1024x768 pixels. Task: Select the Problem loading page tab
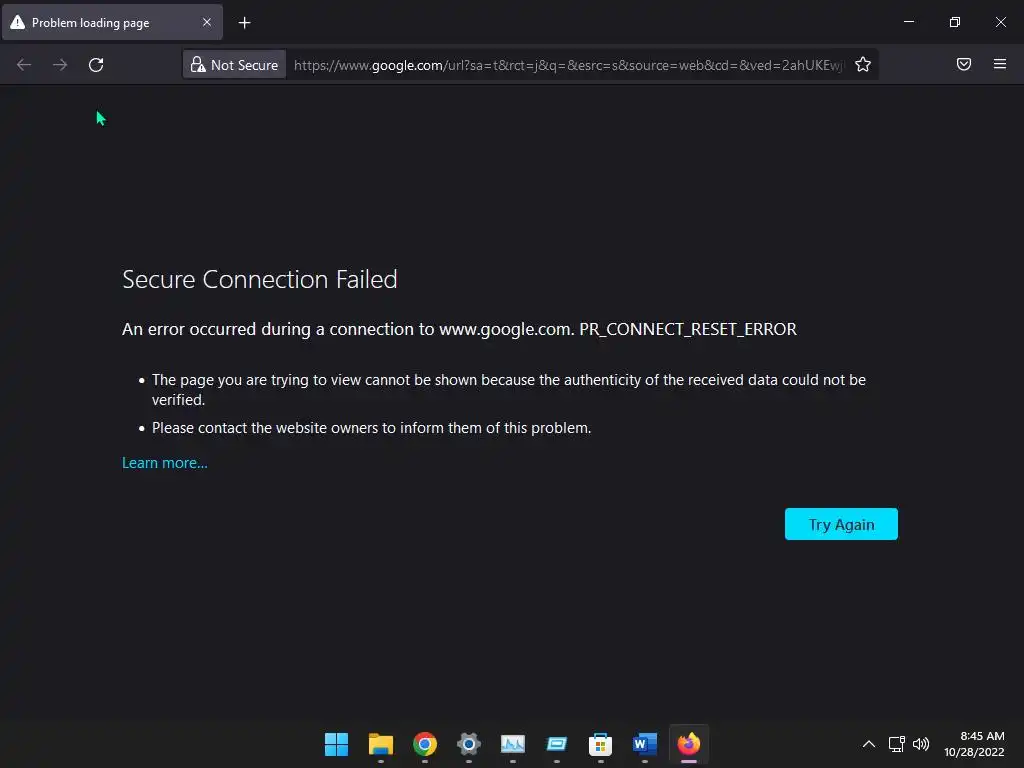pos(100,22)
